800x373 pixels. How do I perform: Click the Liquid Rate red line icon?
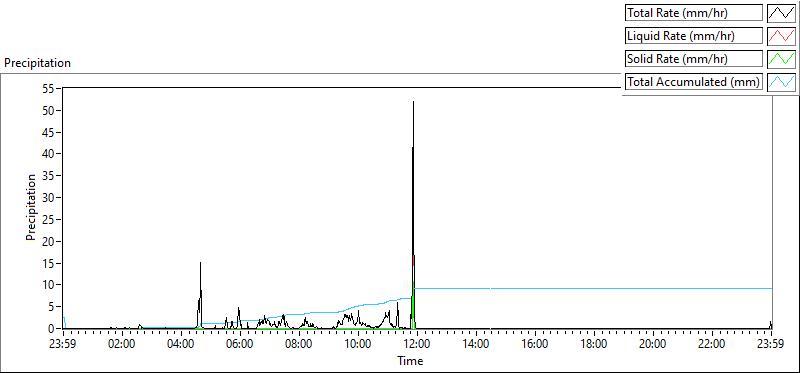[782, 36]
